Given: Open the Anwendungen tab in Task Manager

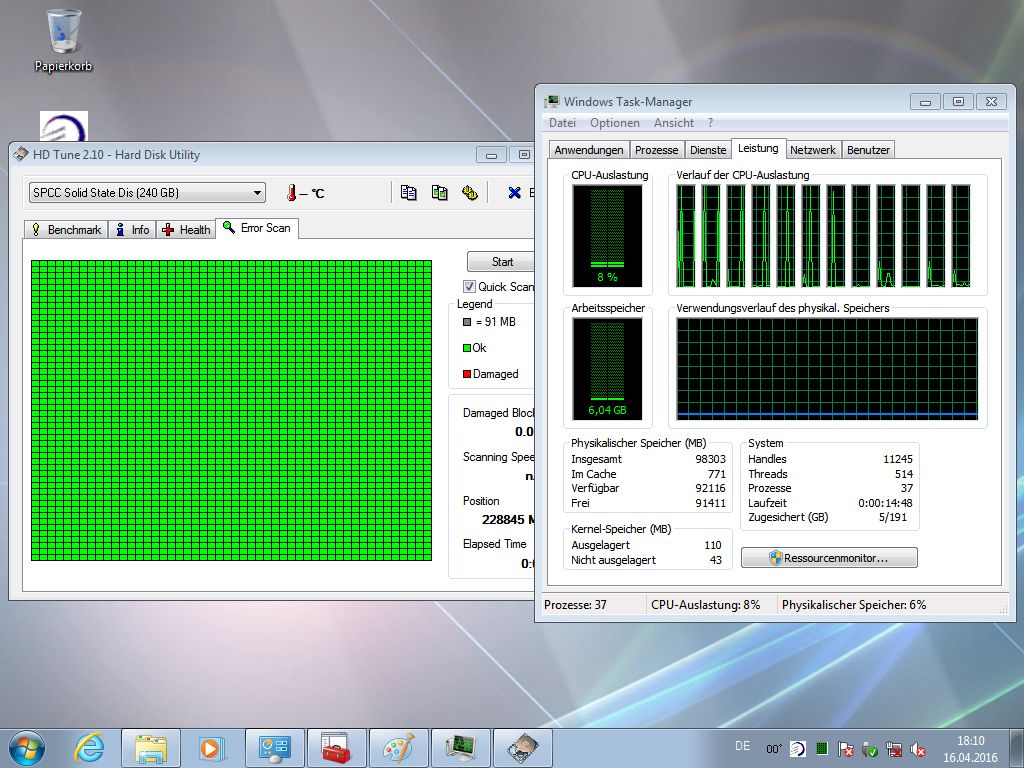Looking at the screenshot, I should pyautogui.click(x=589, y=150).
